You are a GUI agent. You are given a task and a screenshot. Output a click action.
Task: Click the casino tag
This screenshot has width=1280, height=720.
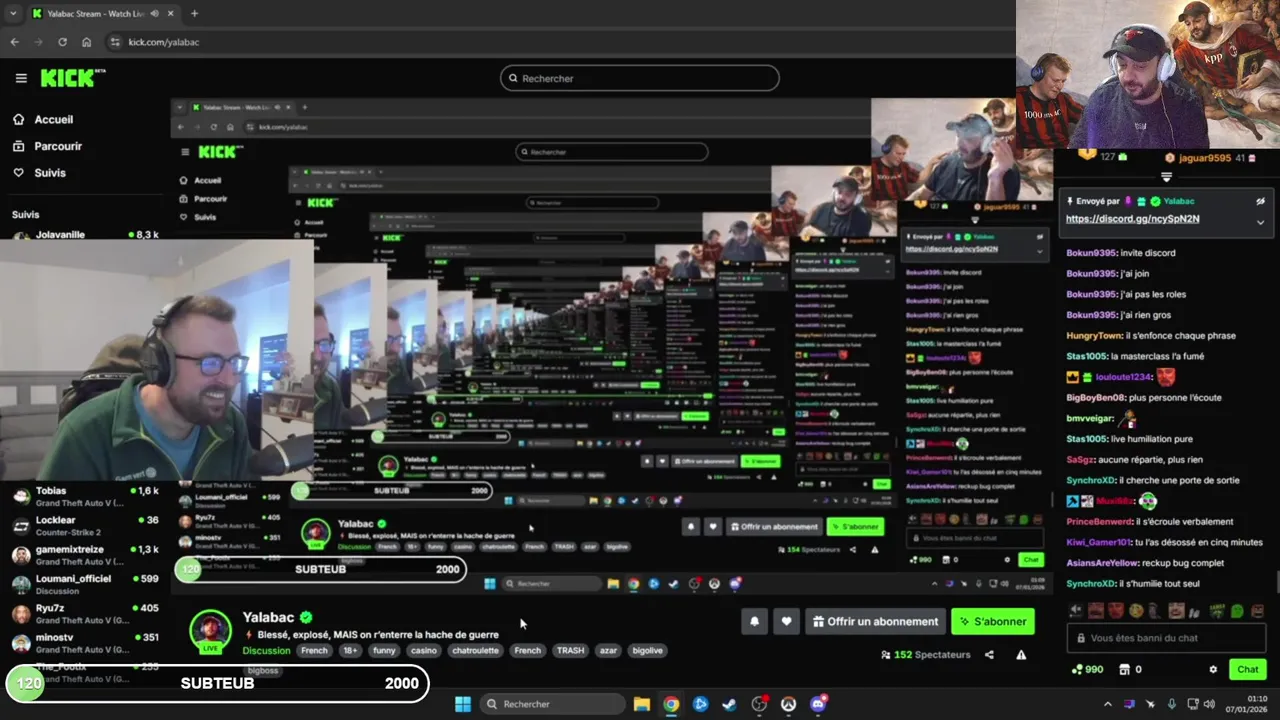[423, 650]
